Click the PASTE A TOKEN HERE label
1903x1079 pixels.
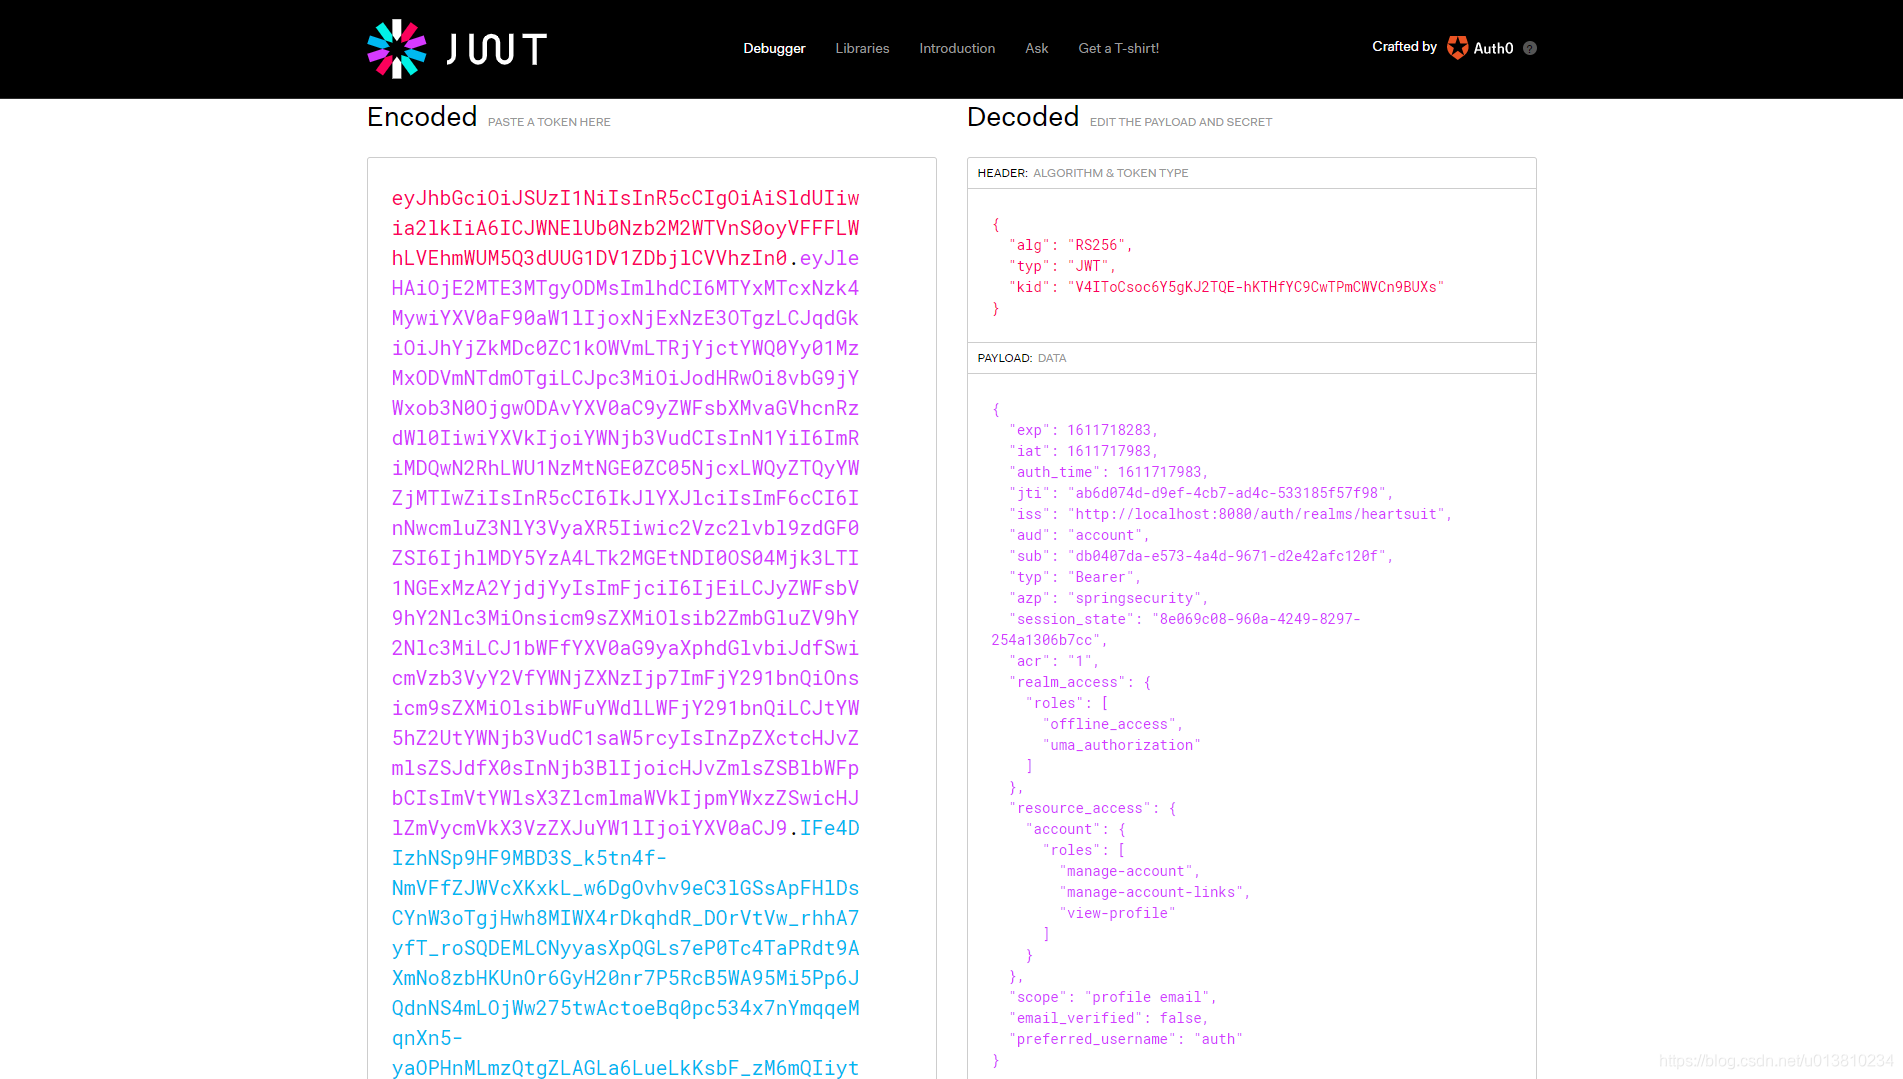click(549, 122)
